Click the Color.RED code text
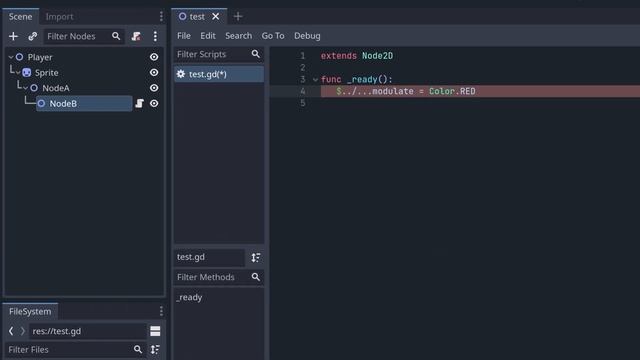 452,91
